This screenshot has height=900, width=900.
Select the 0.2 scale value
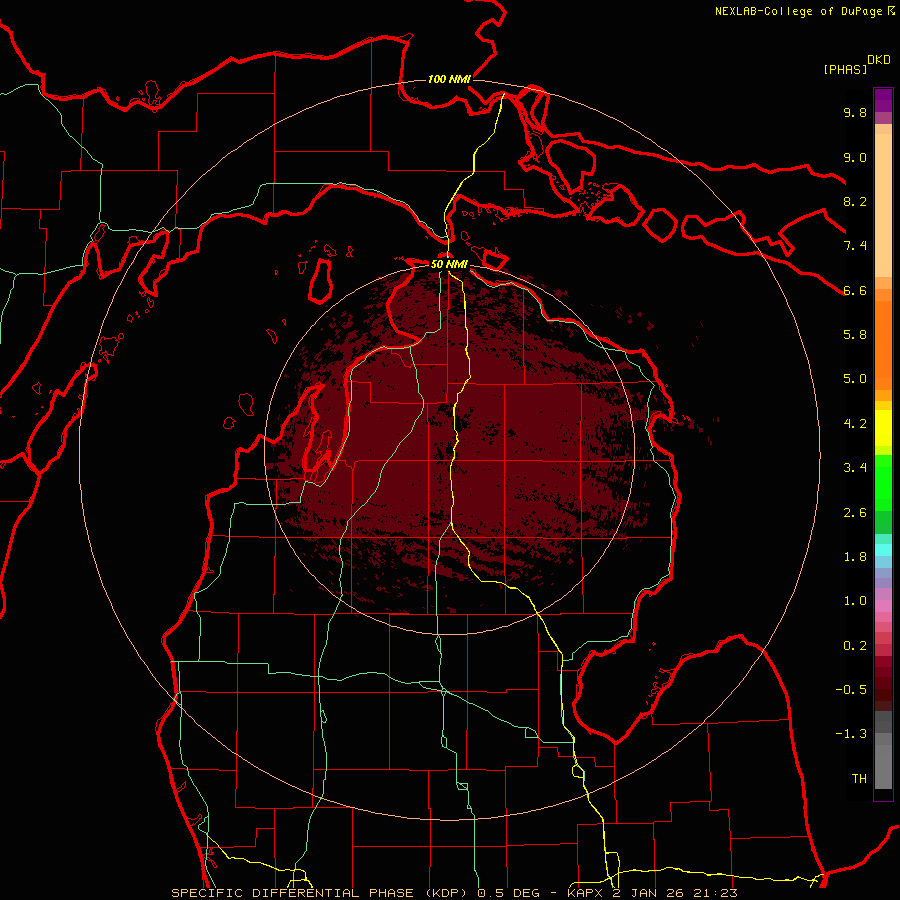[855, 646]
